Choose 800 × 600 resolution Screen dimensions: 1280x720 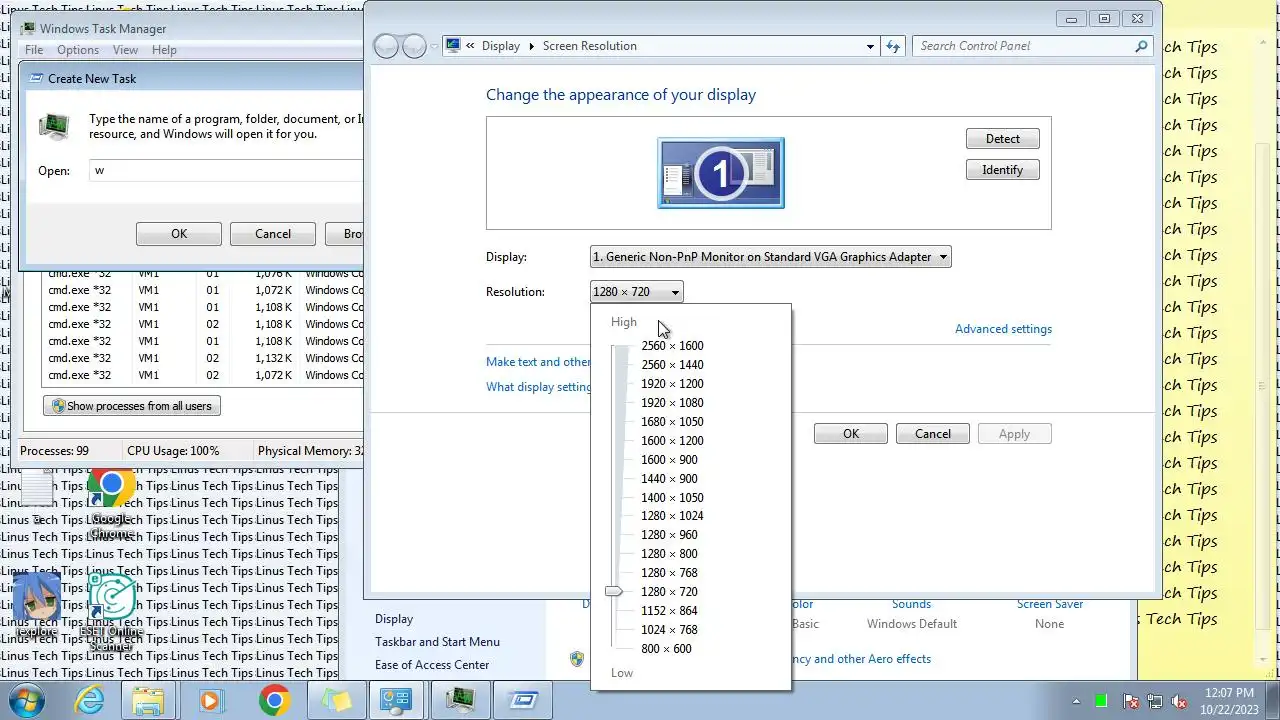666,649
